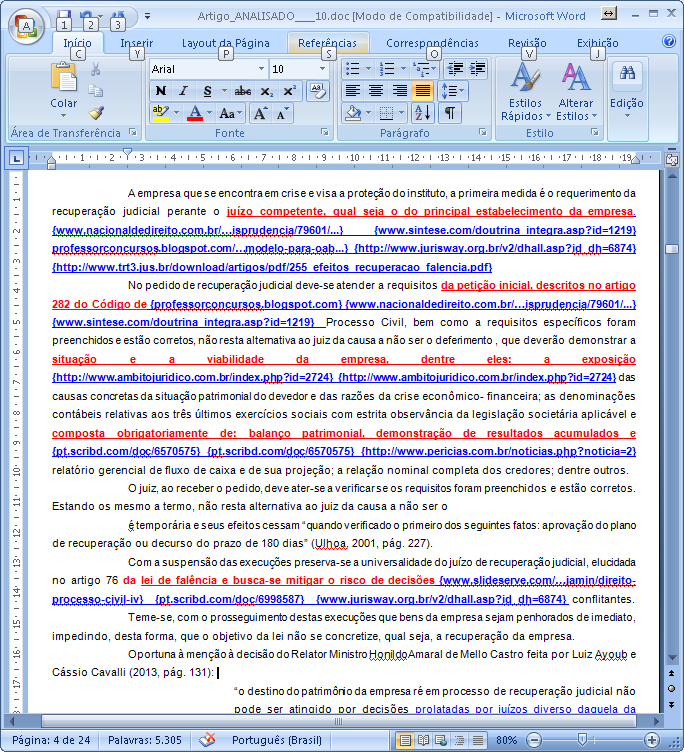Open the Correspondências tab
684x752 pixels.
click(432, 43)
